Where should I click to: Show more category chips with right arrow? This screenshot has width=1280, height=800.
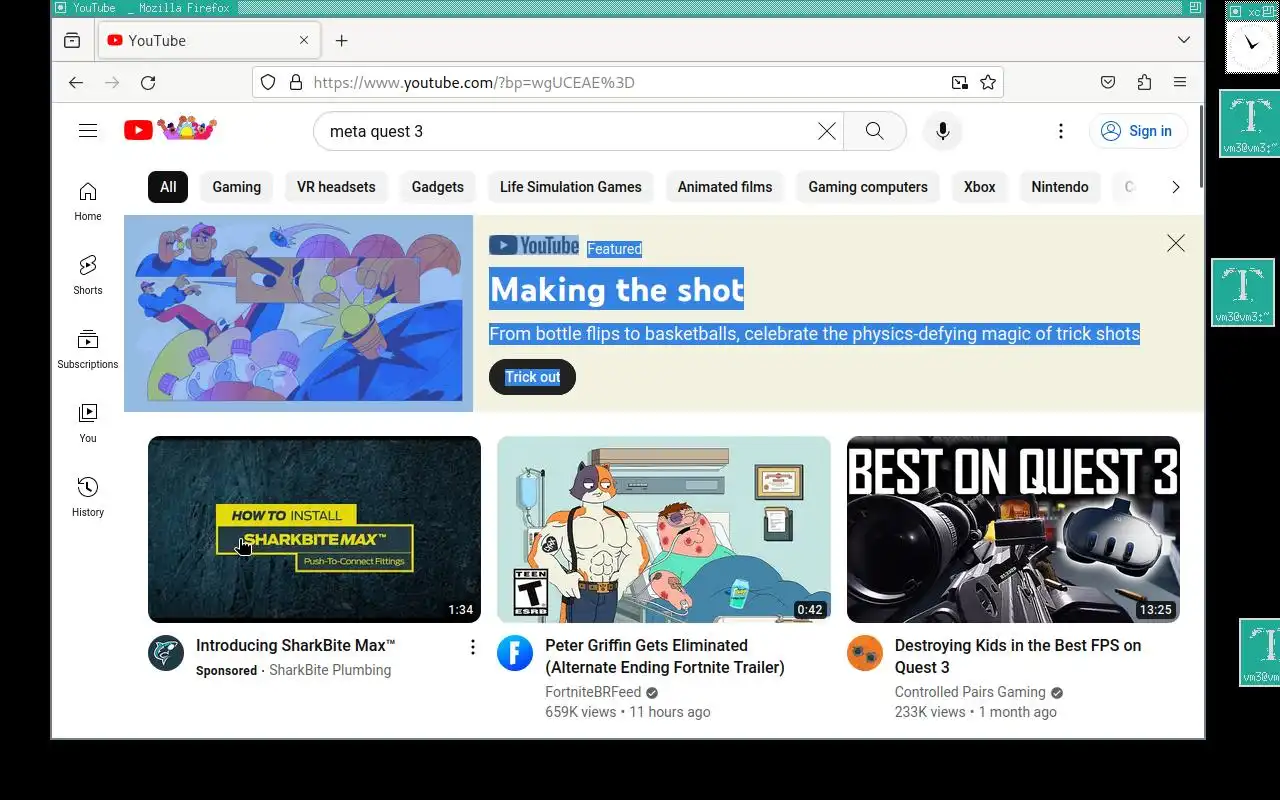(x=1176, y=187)
